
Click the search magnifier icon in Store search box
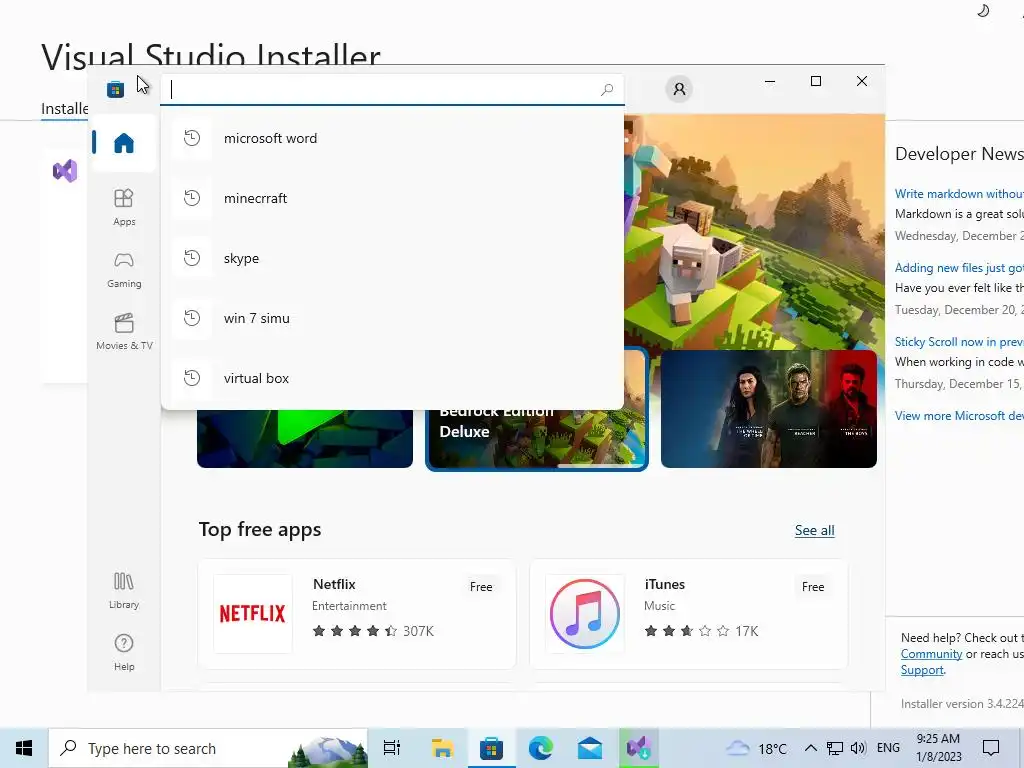[x=607, y=89]
